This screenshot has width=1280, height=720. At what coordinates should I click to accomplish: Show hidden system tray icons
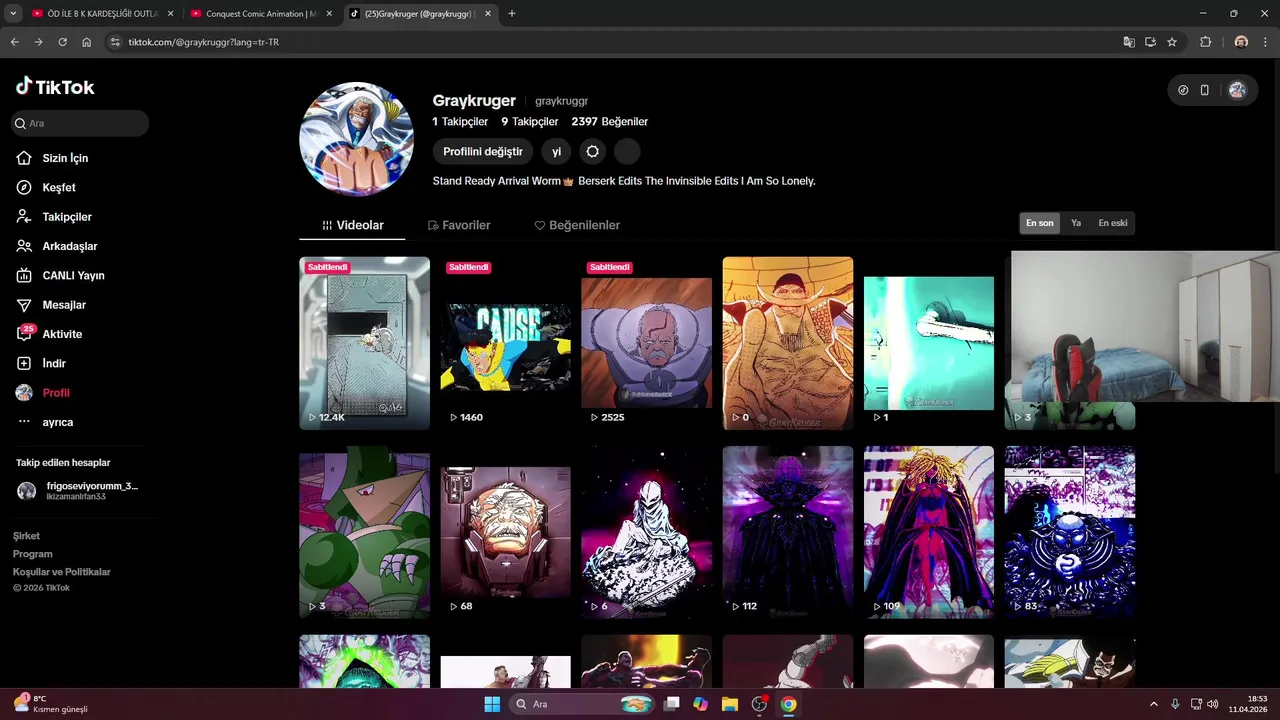pos(1153,704)
